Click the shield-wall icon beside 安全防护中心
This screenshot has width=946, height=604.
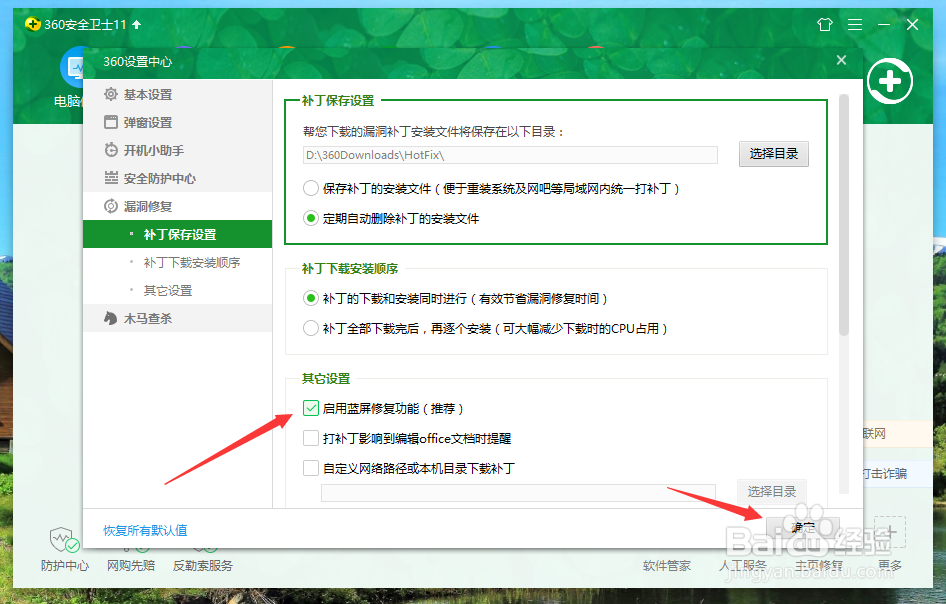tap(111, 178)
